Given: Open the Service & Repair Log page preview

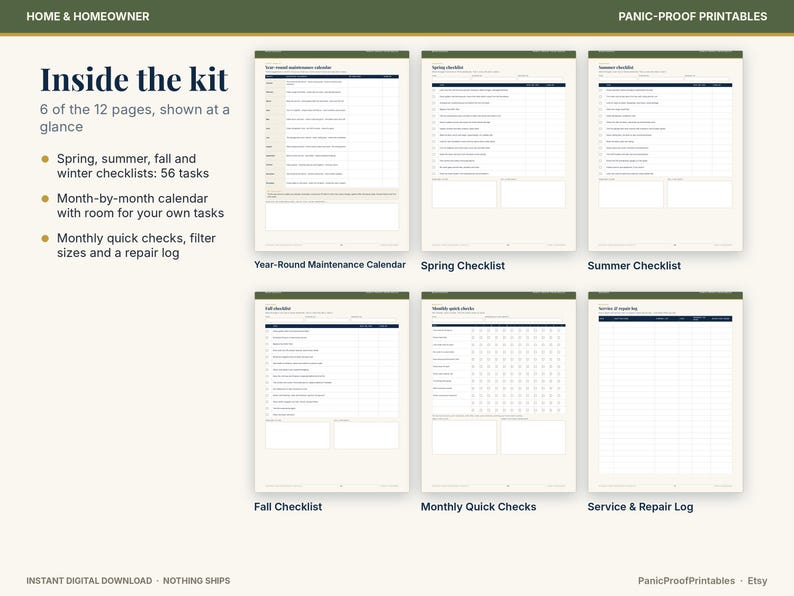Looking at the screenshot, I should (665, 392).
